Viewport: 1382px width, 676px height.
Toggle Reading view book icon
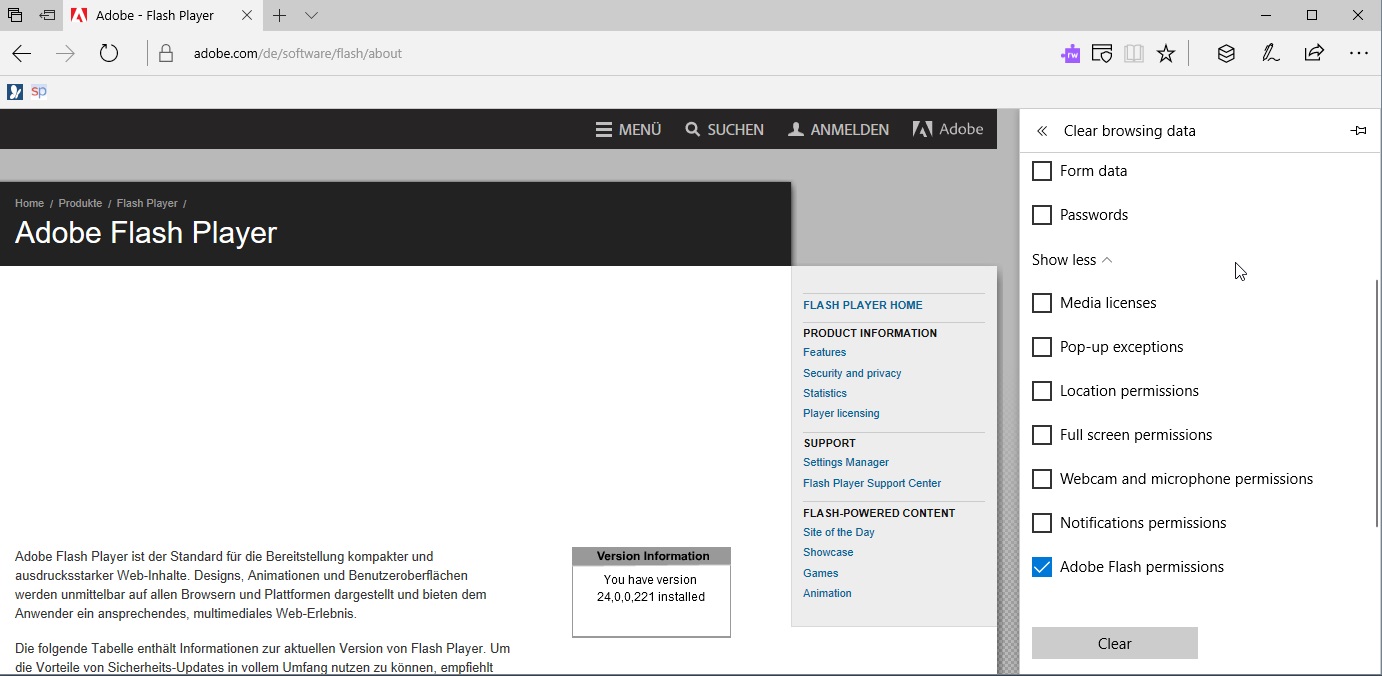coord(1133,54)
